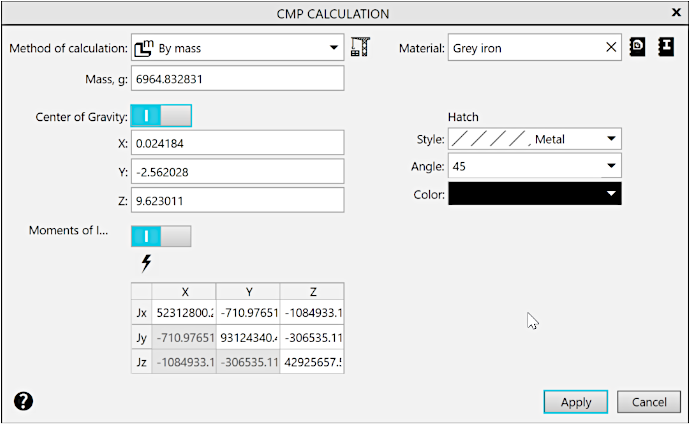Open help with the question mark icon
The width and height of the screenshot is (690, 424).
click(24, 401)
